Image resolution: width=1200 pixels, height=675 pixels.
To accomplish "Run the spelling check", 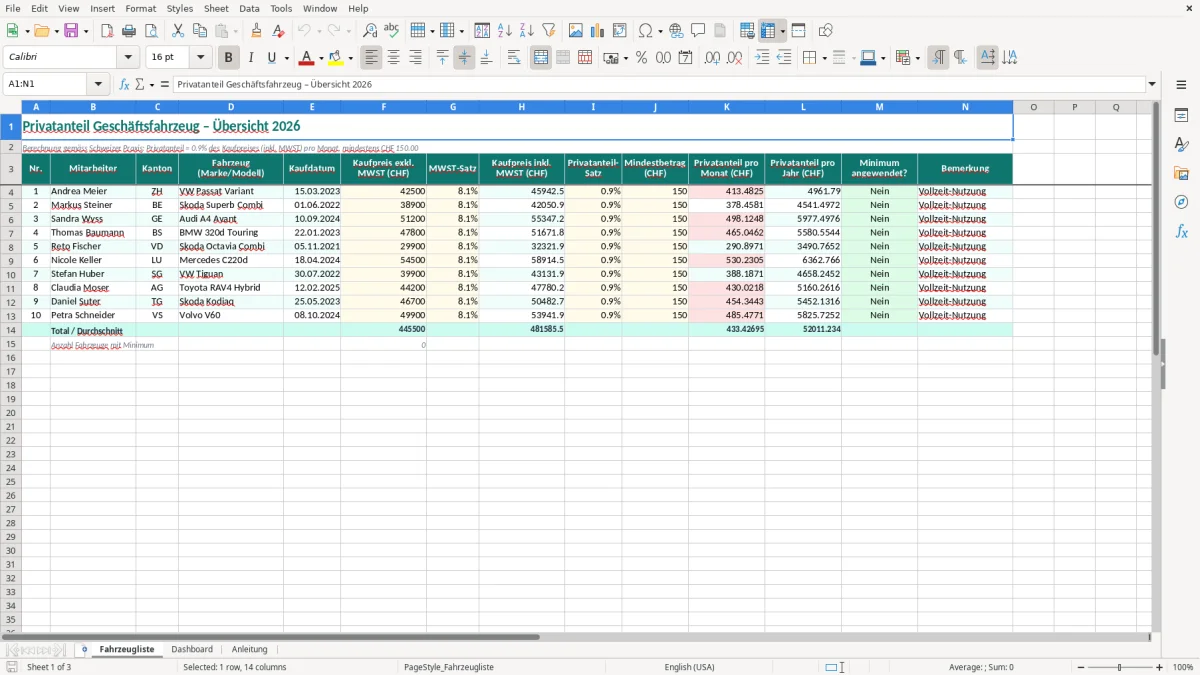I will [392, 31].
